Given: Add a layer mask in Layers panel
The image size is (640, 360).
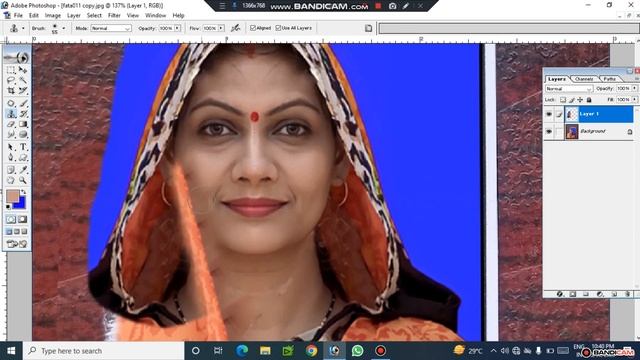Looking at the screenshot, I should click(x=573, y=294).
